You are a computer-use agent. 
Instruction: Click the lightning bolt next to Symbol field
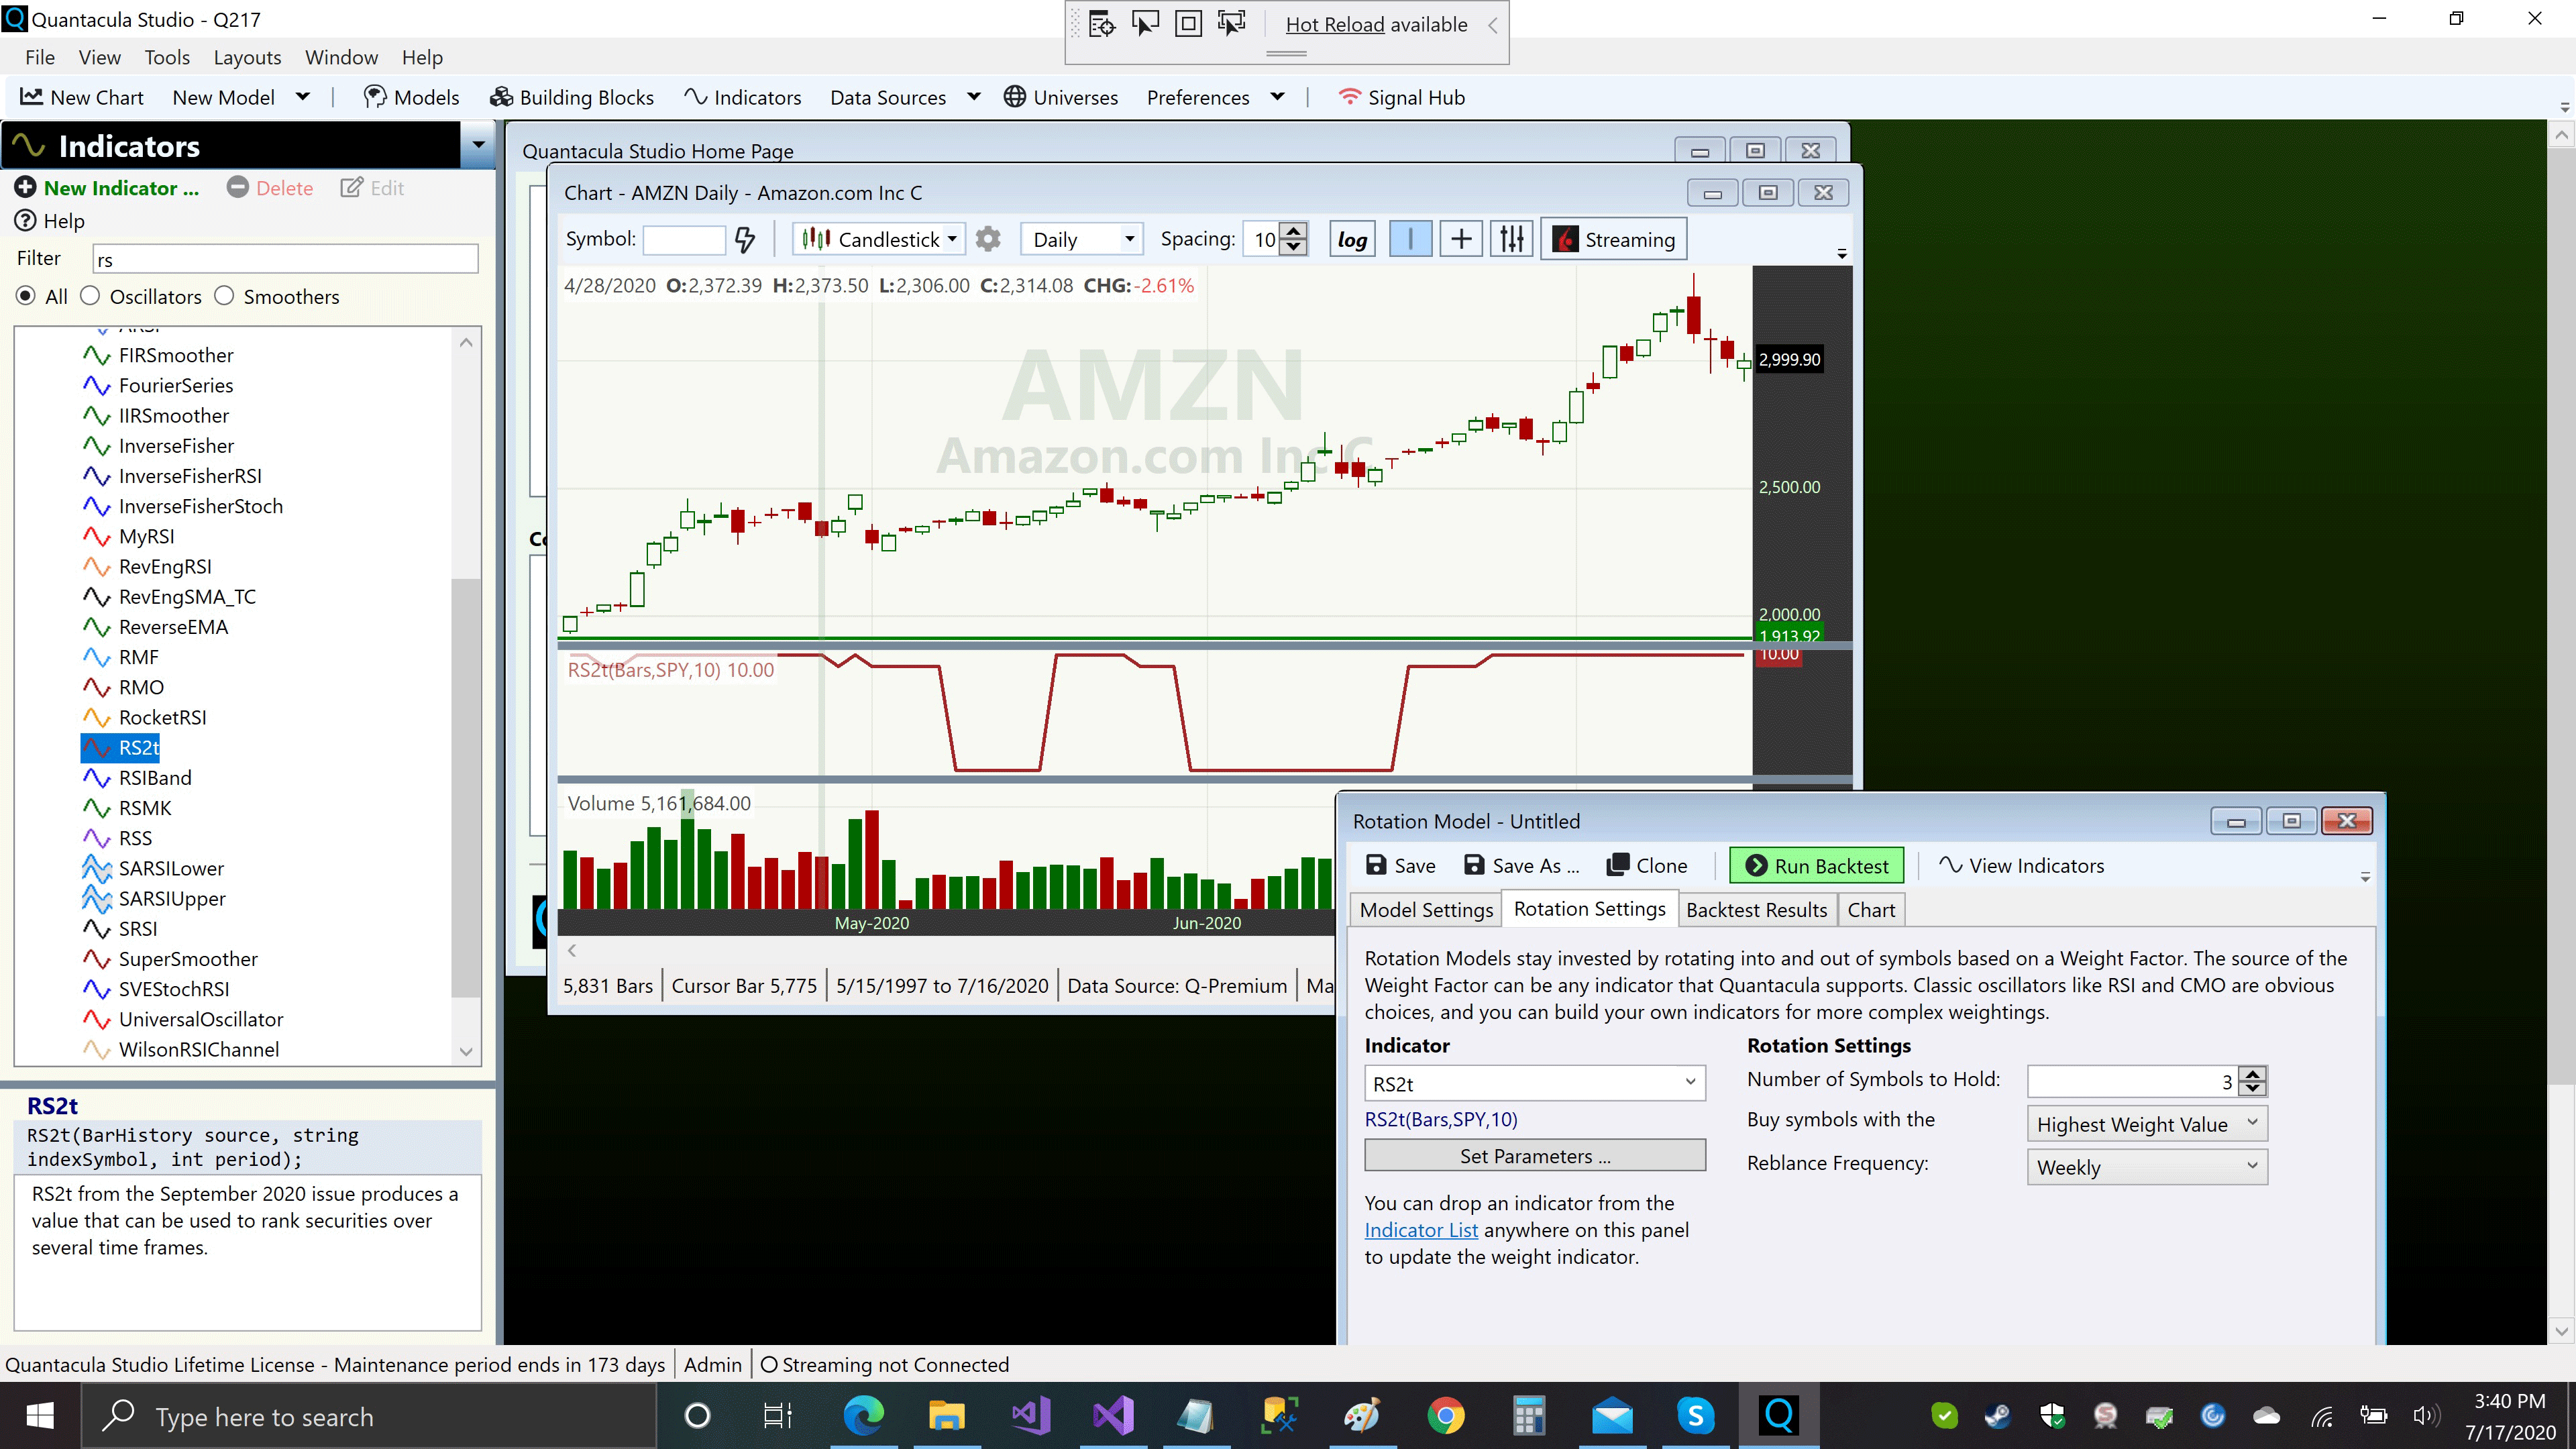745,239
